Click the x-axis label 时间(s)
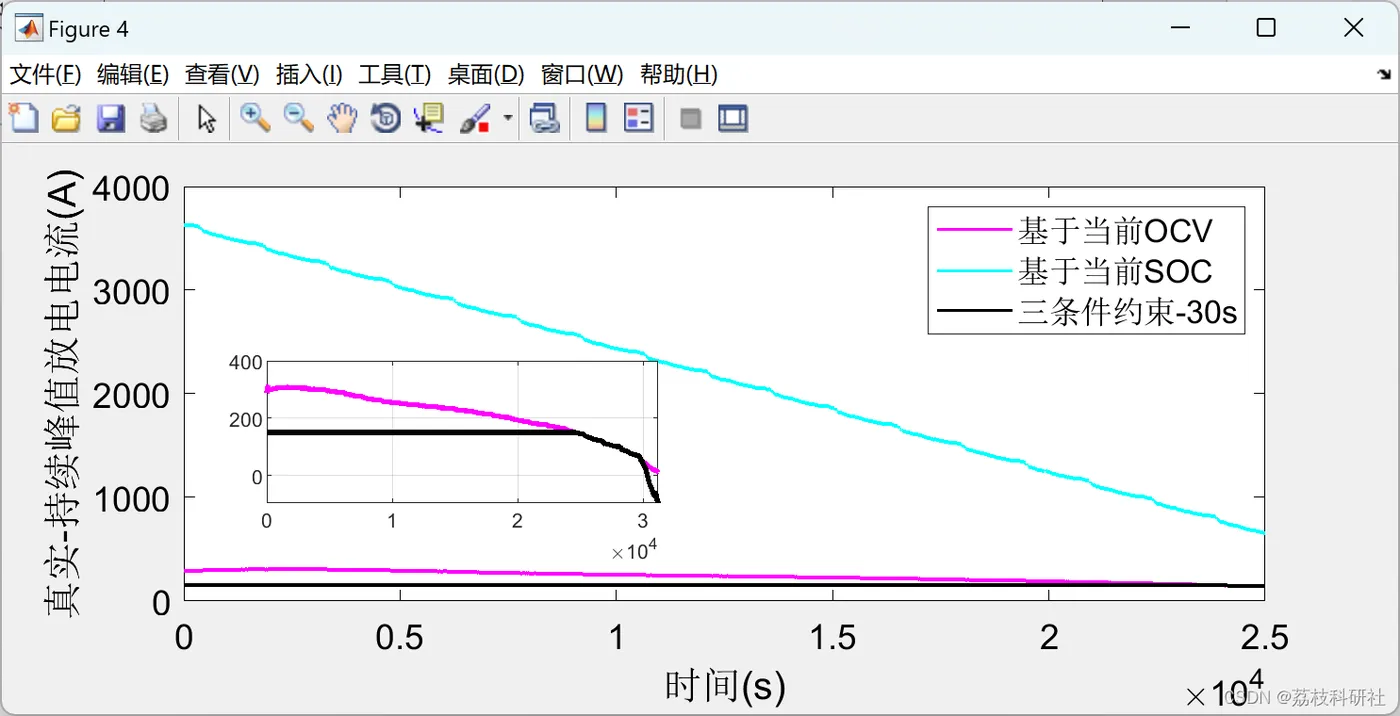 725,686
